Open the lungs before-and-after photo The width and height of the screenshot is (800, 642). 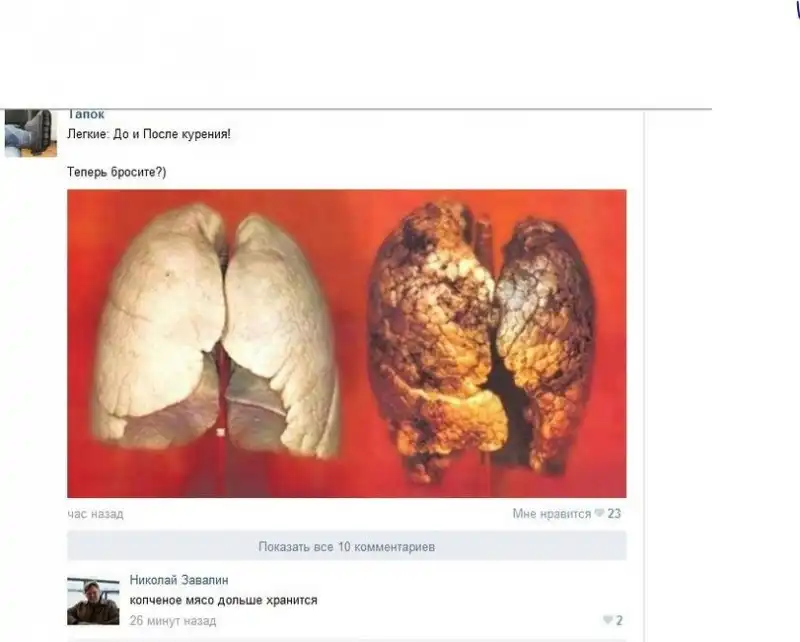346,343
